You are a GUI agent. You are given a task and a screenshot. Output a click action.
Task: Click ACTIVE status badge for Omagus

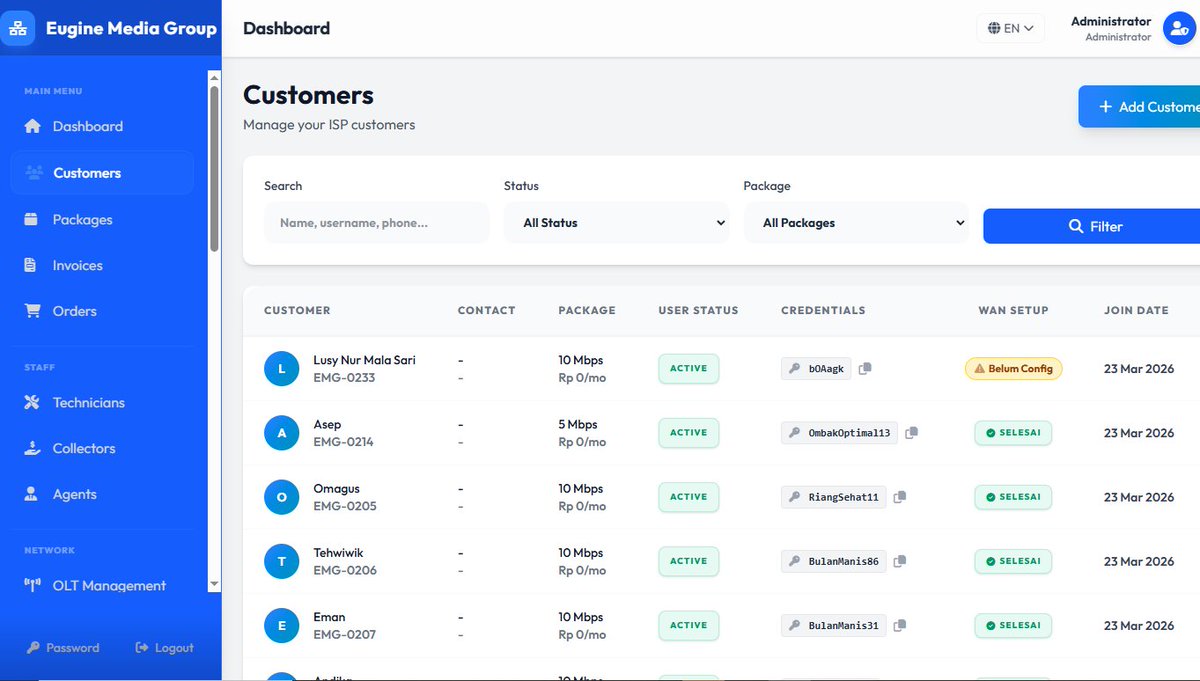(688, 497)
